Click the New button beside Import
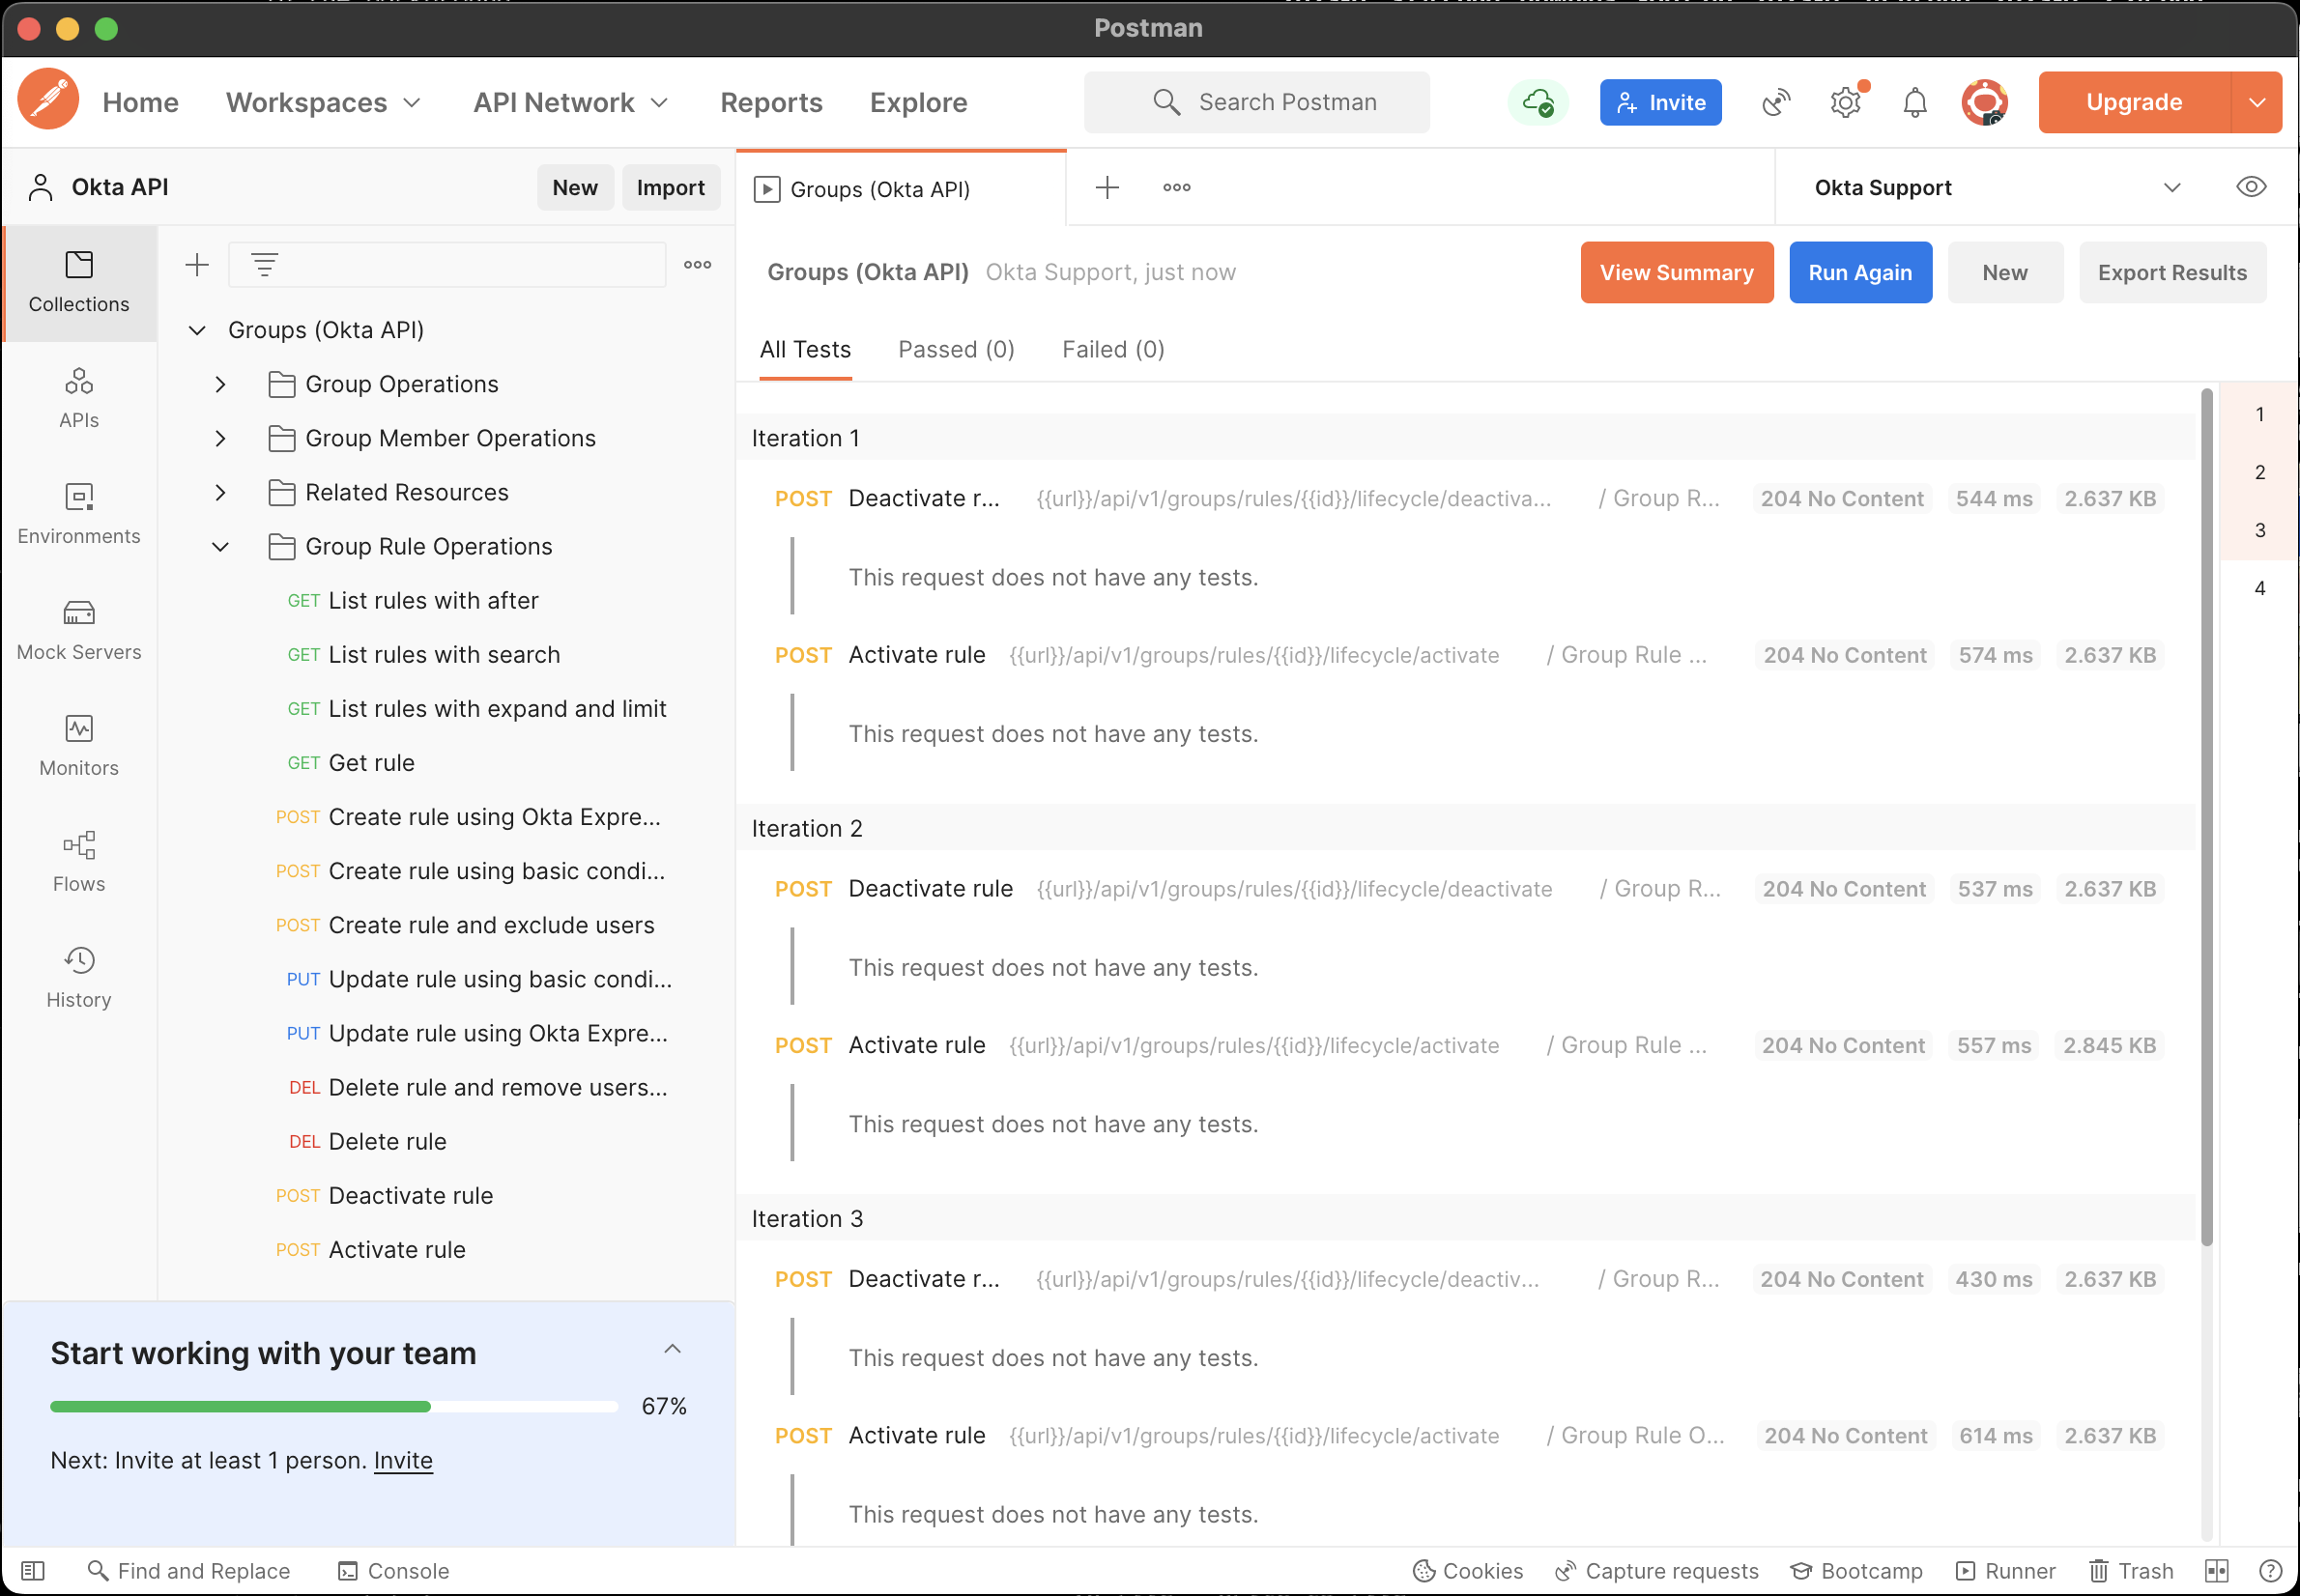This screenshot has height=1596, width=2300. [575, 187]
